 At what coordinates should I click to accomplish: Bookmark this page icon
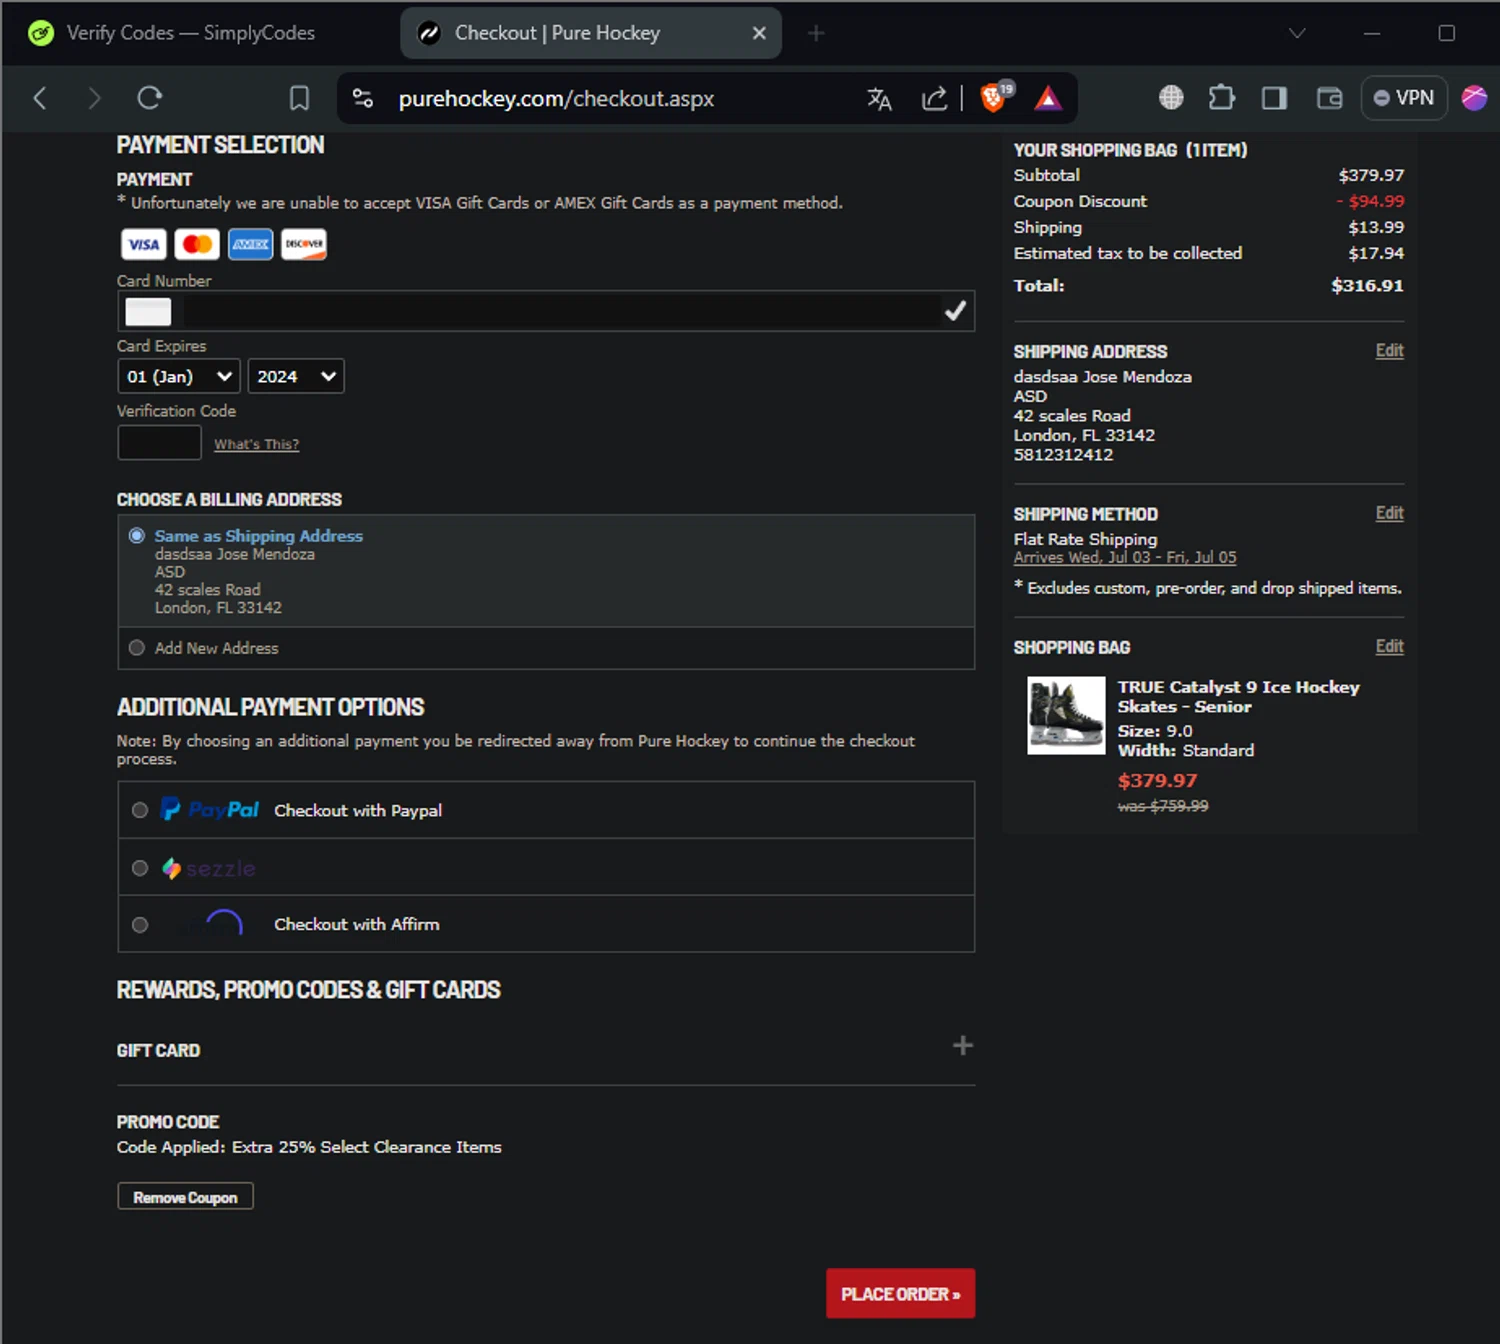[299, 98]
